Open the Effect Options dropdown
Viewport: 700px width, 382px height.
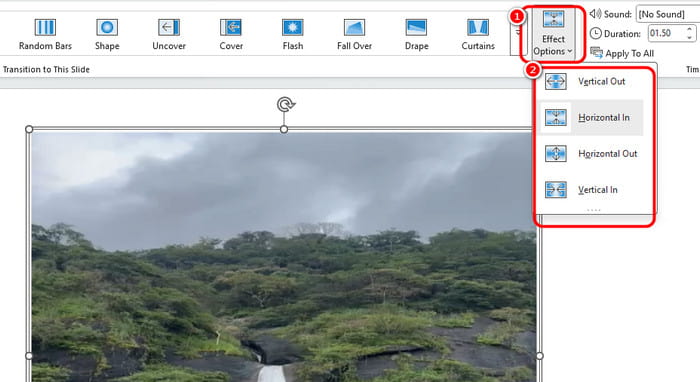click(x=553, y=34)
